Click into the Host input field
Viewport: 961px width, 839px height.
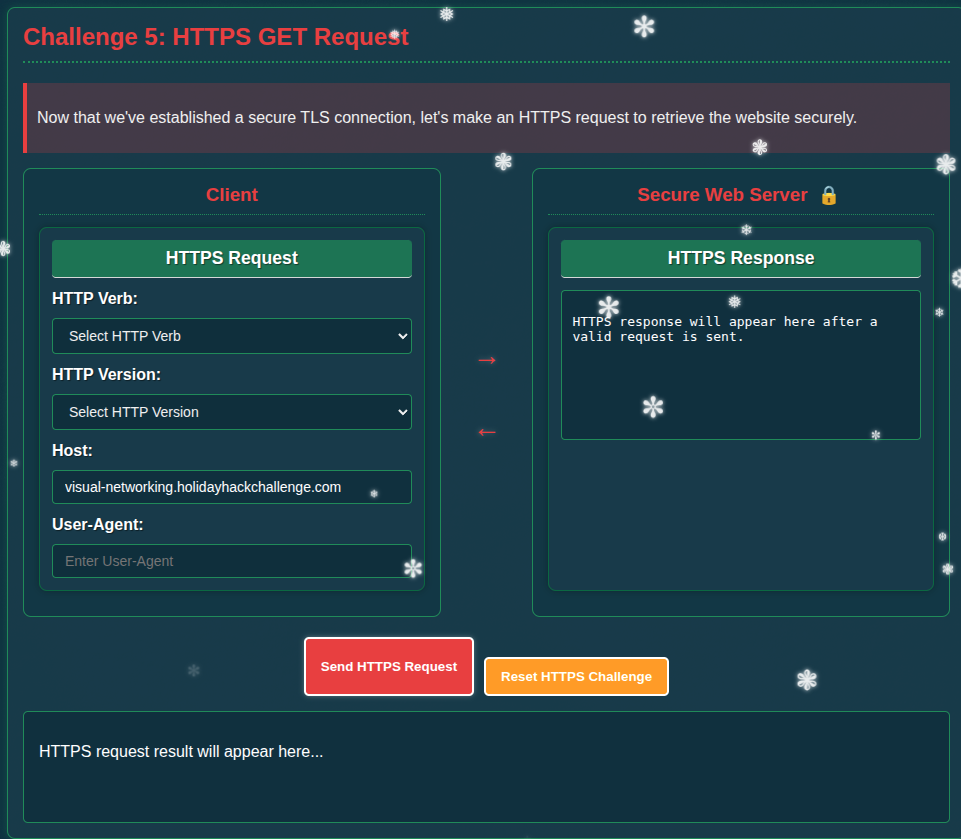tap(231, 487)
